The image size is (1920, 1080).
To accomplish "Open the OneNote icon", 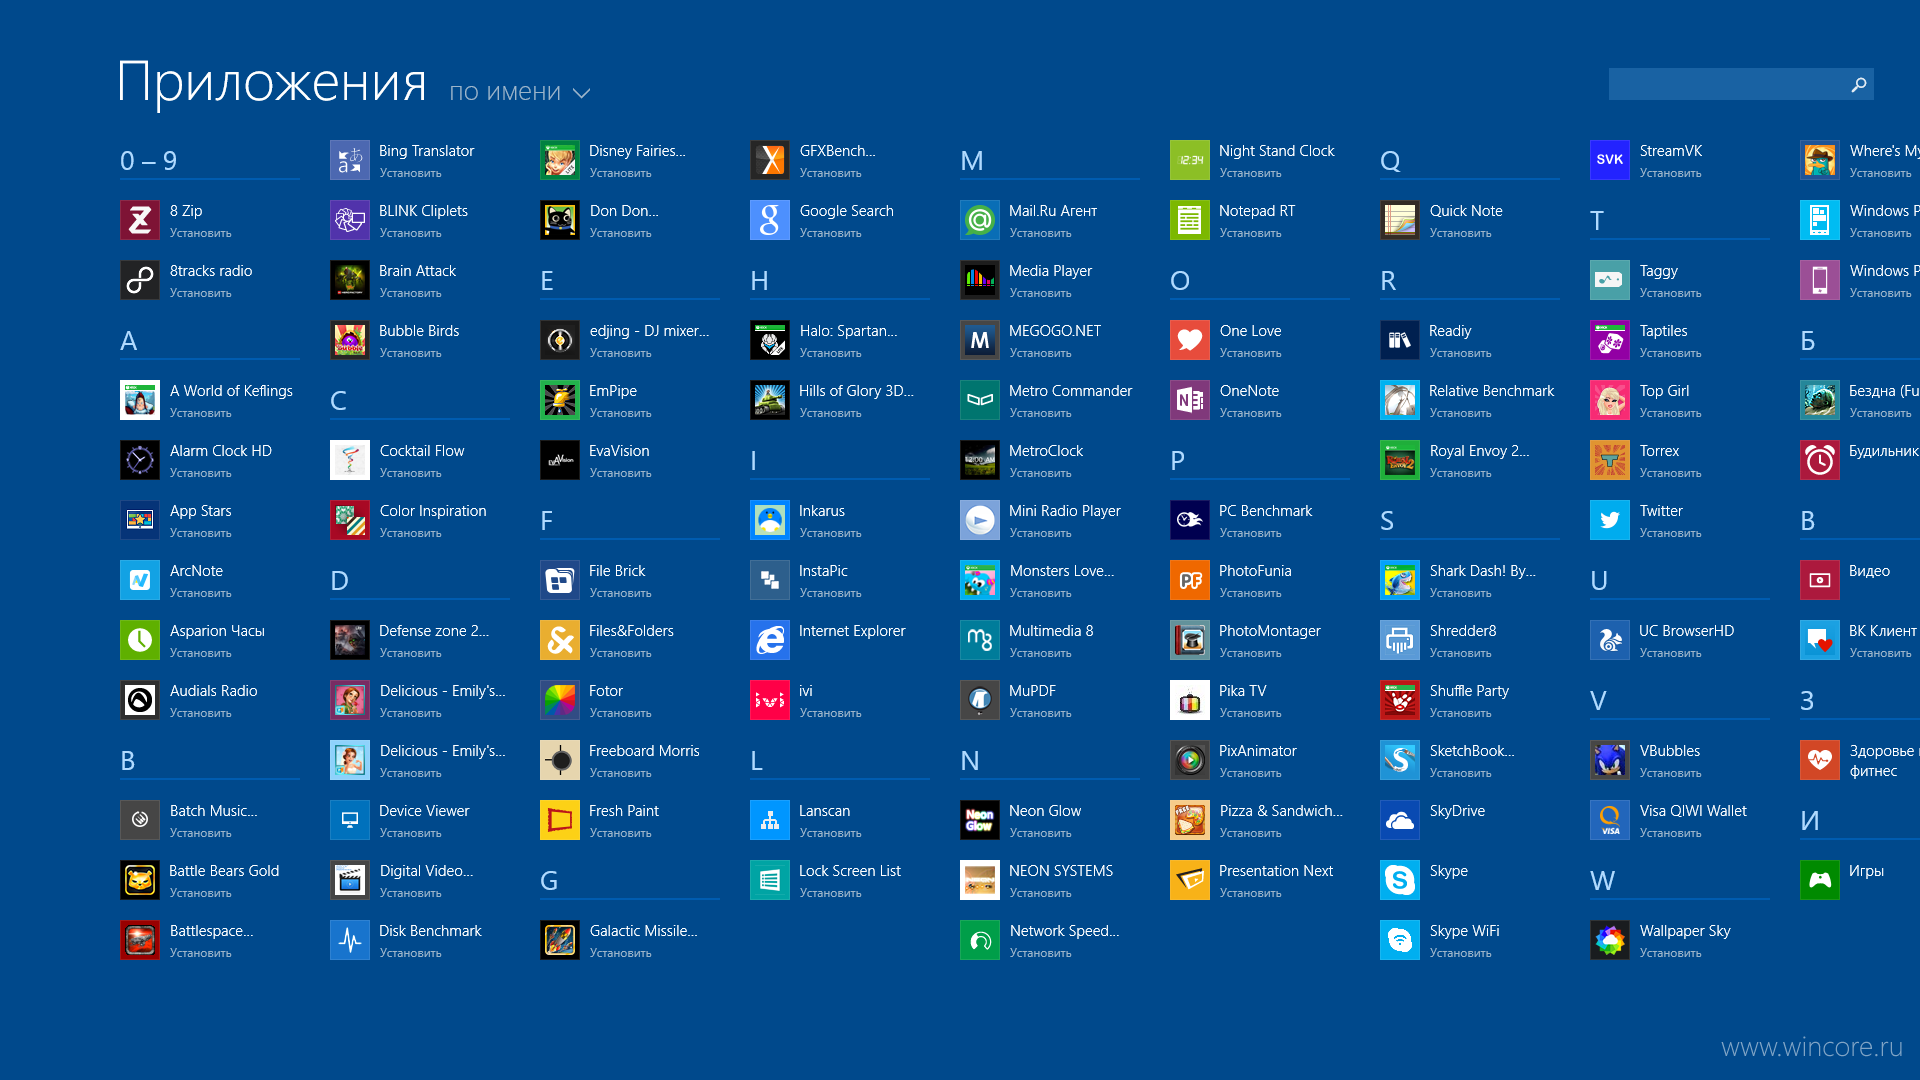I will [x=1190, y=400].
